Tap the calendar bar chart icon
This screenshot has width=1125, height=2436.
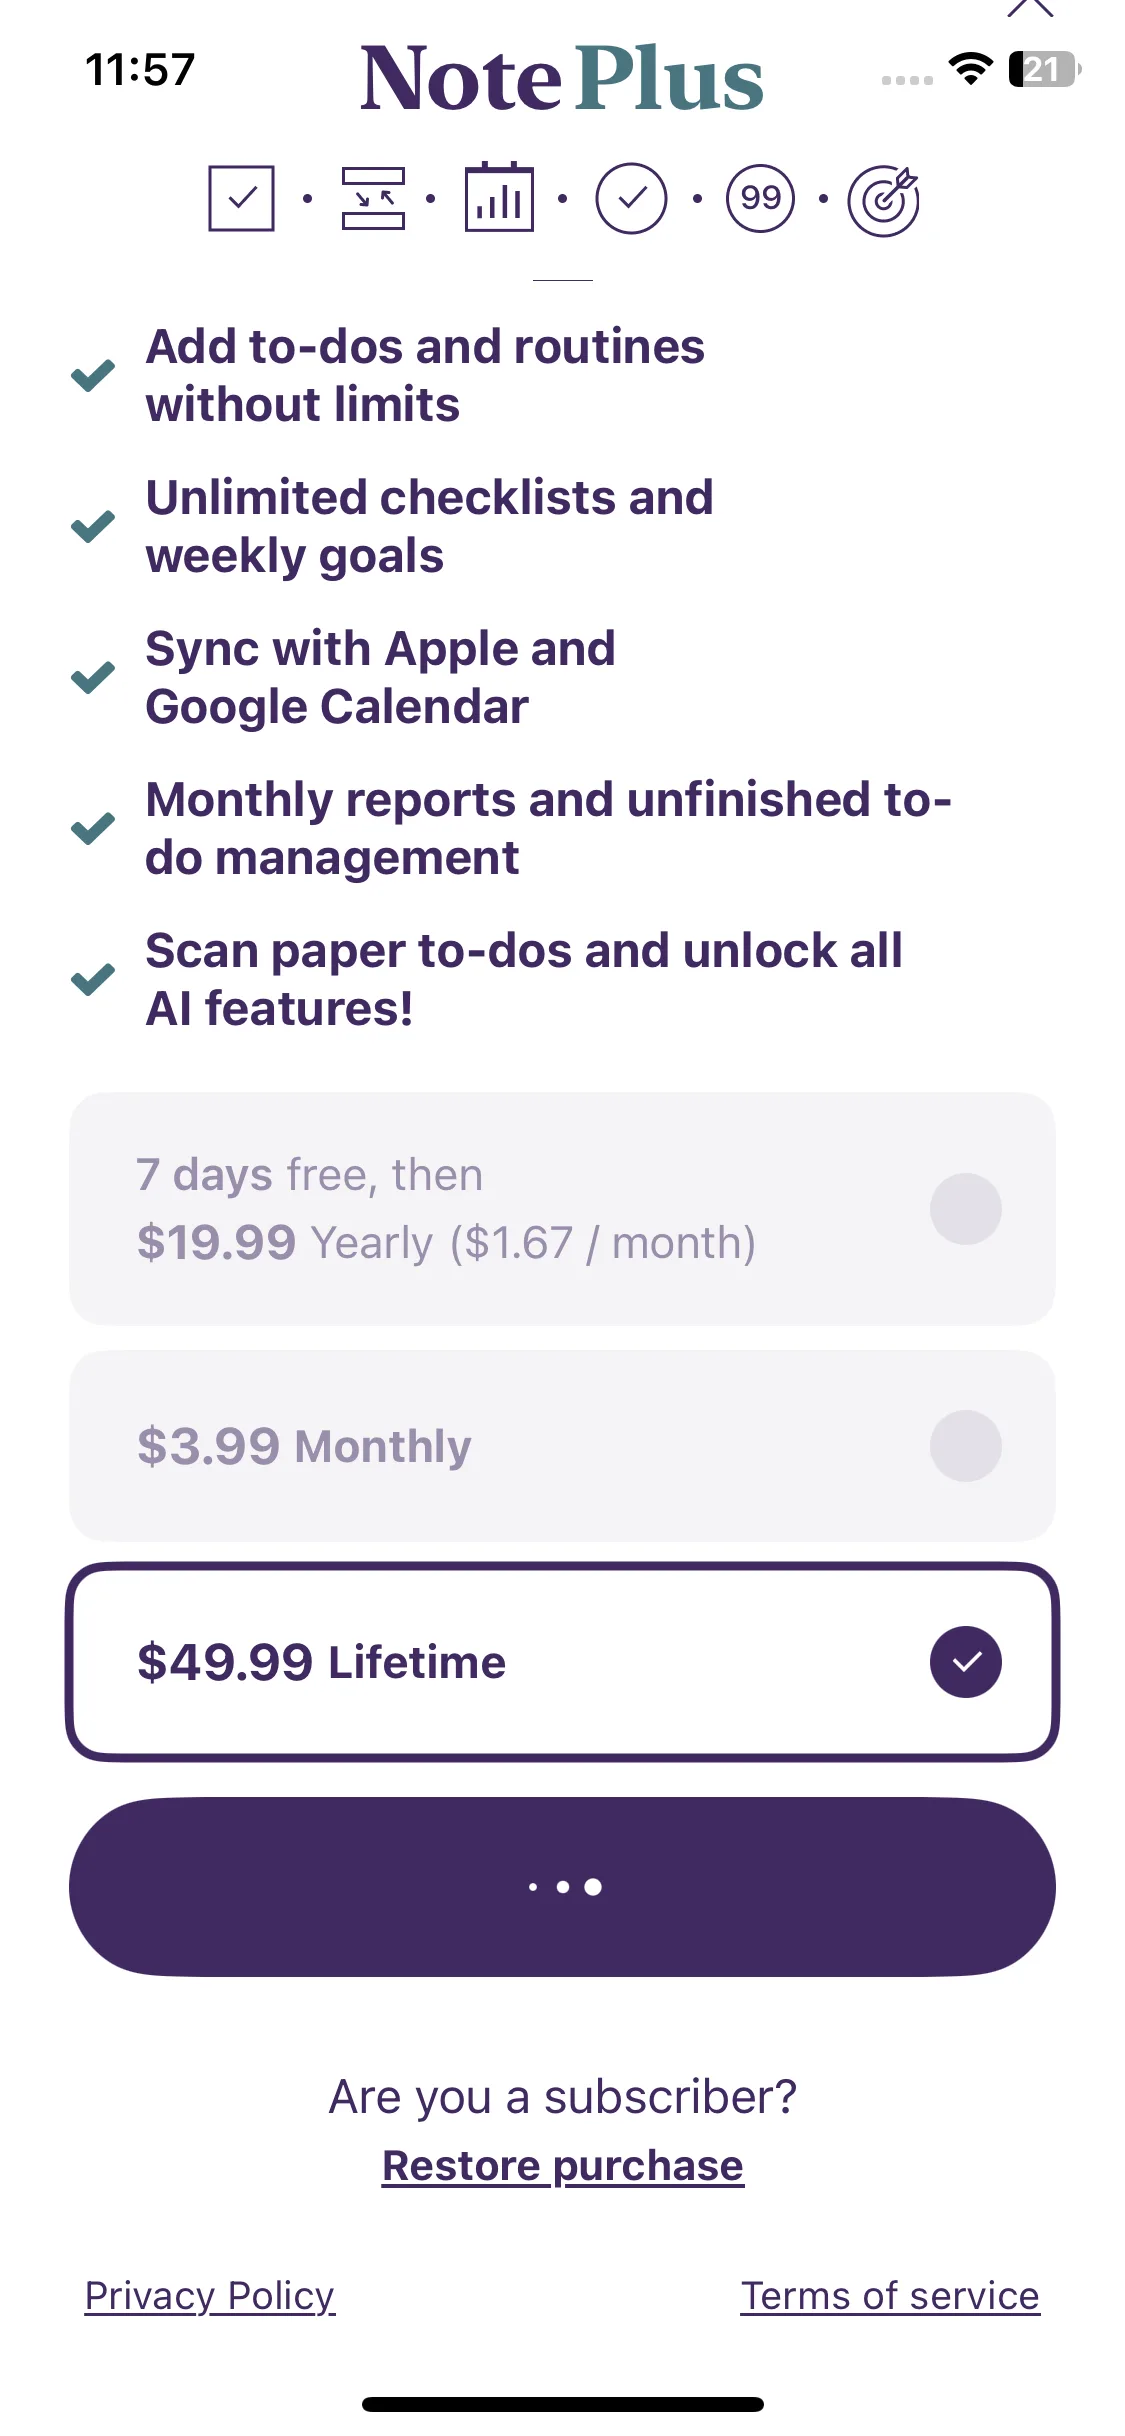[499, 198]
